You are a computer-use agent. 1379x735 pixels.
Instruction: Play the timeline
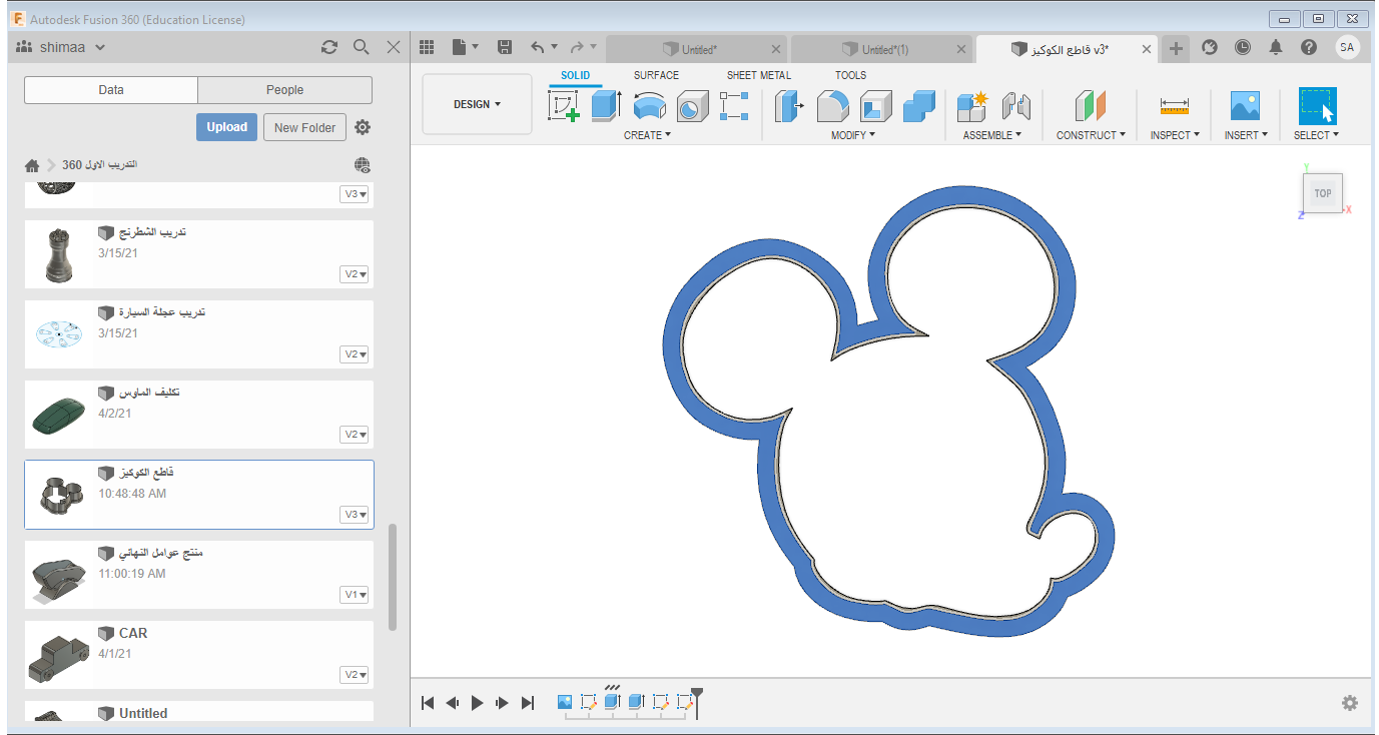click(x=477, y=703)
